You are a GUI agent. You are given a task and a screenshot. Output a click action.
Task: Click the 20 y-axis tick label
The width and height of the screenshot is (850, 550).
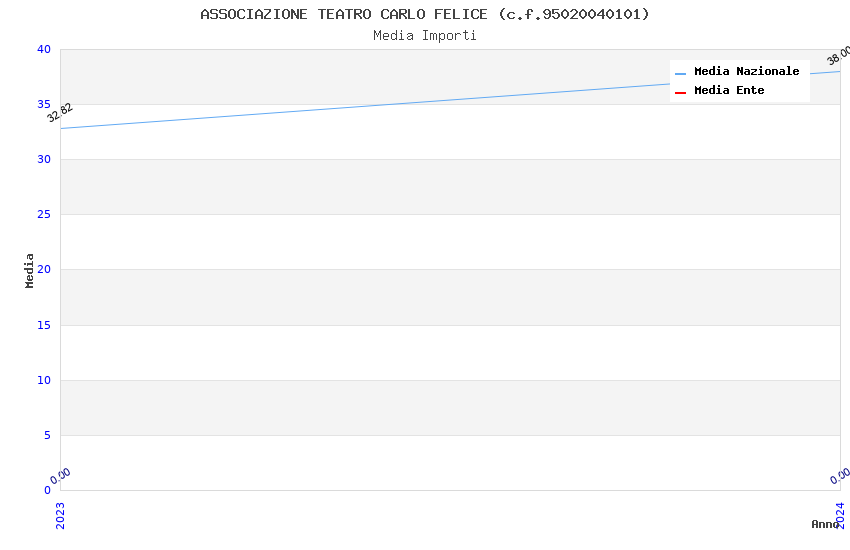click(44, 269)
